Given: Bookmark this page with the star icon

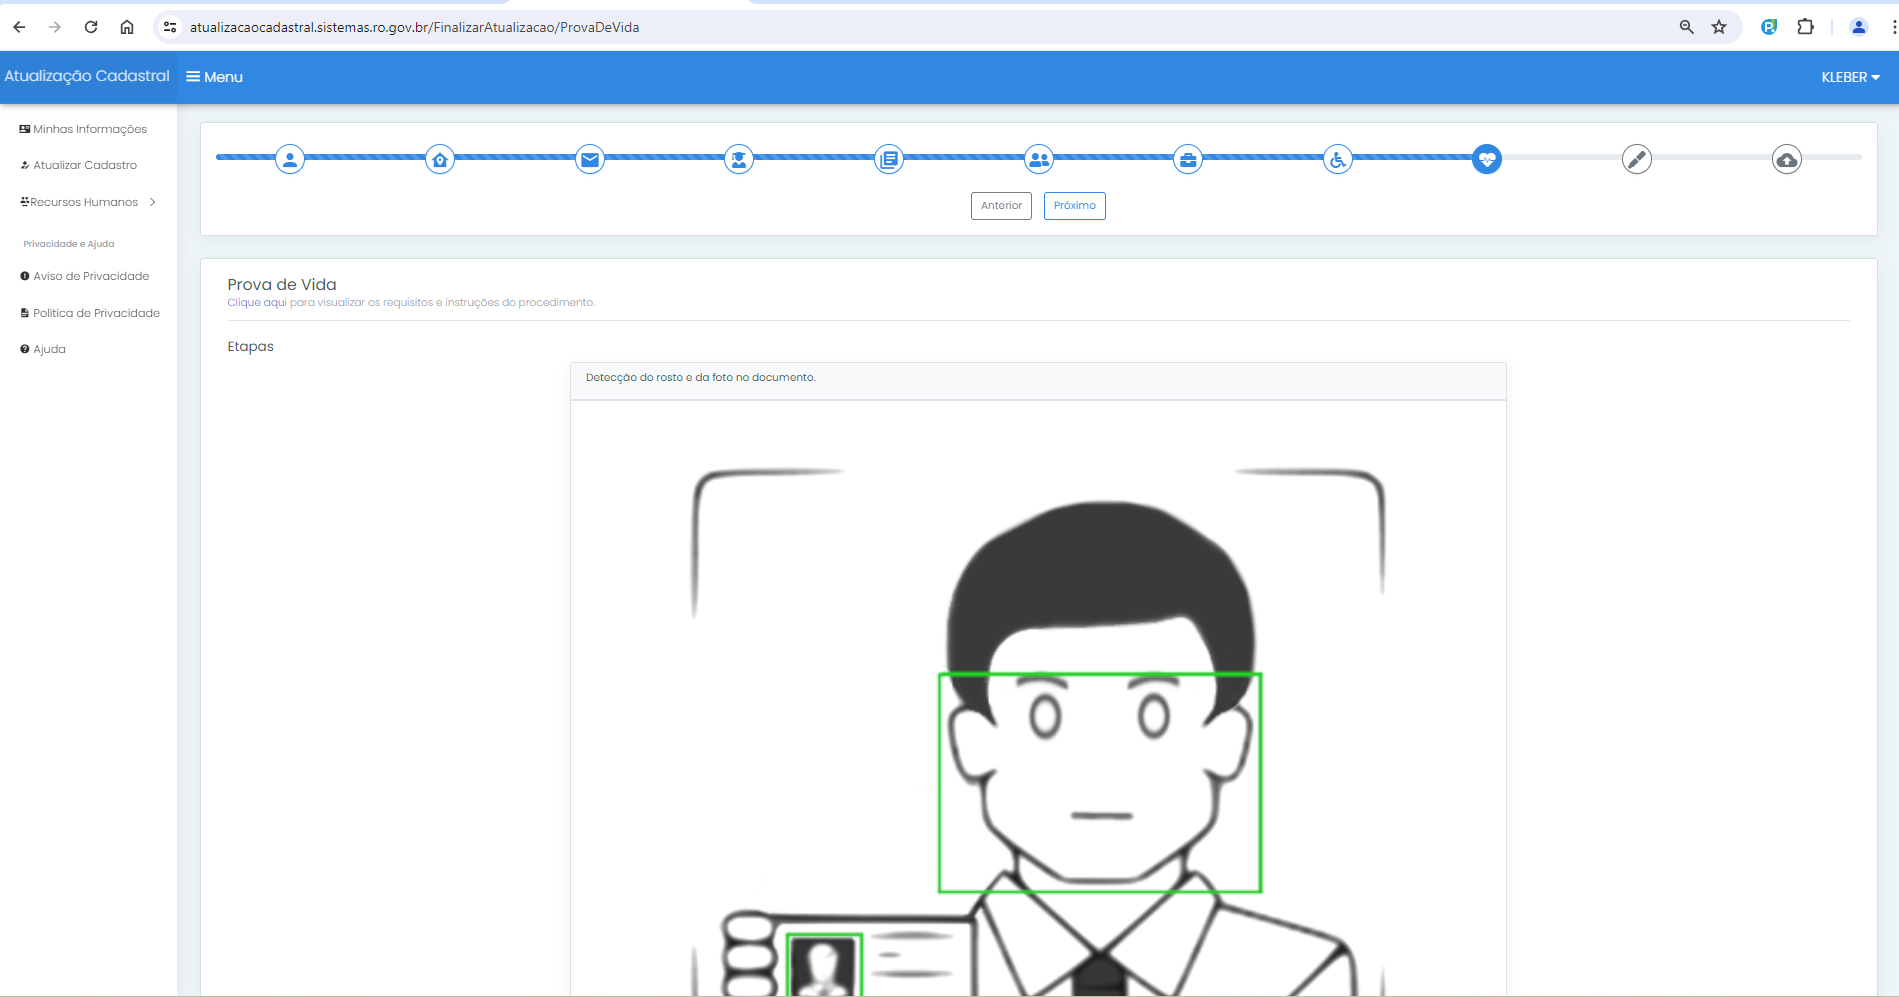Looking at the screenshot, I should [x=1719, y=27].
